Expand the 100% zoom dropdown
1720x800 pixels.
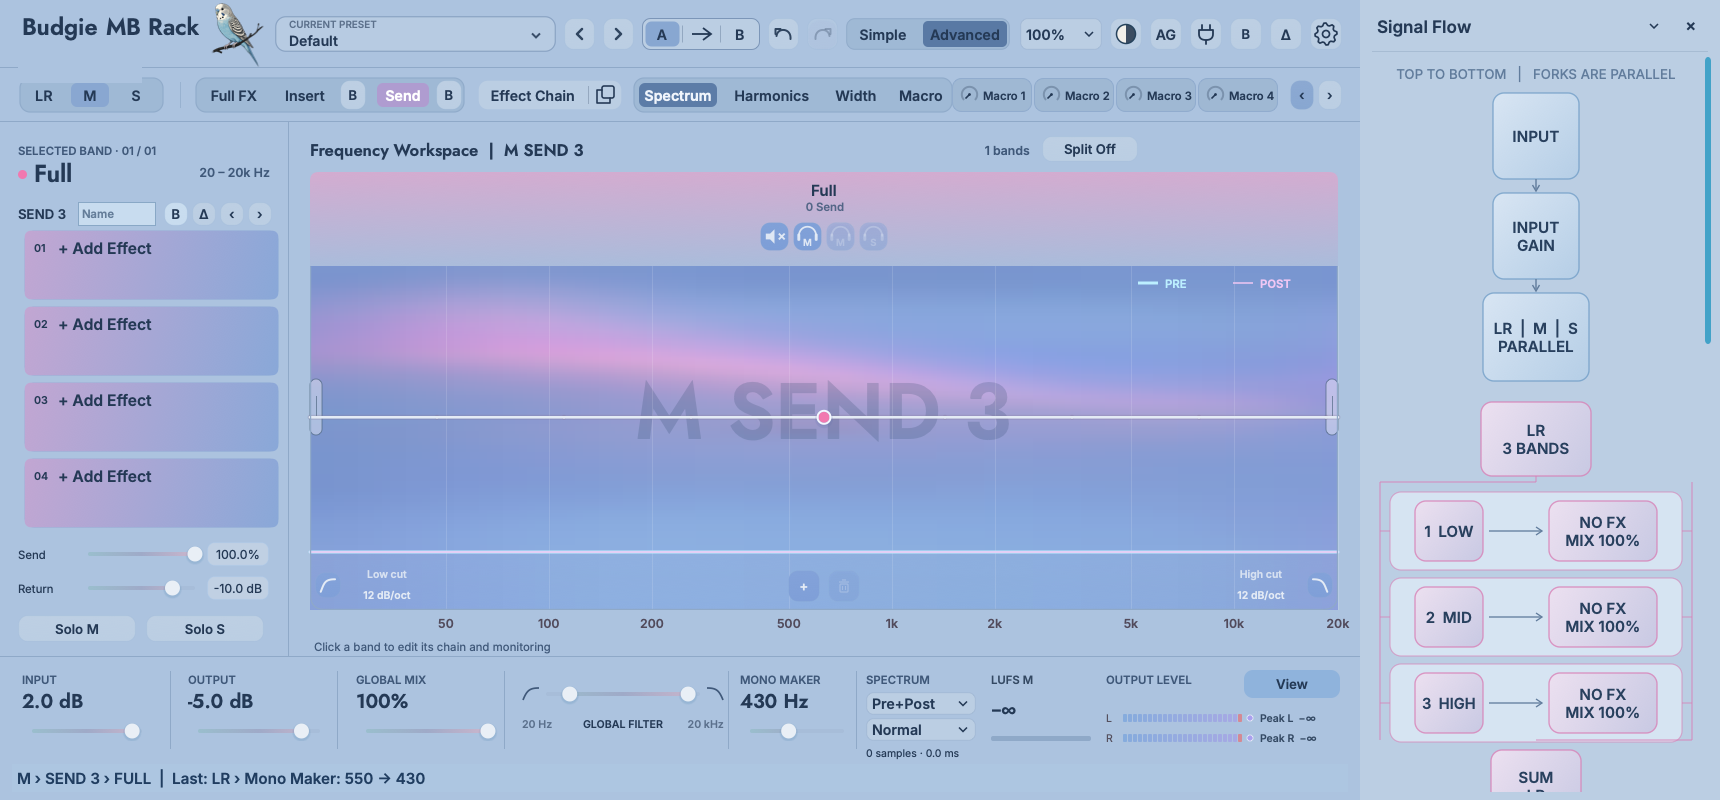(x=1060, y=34)
